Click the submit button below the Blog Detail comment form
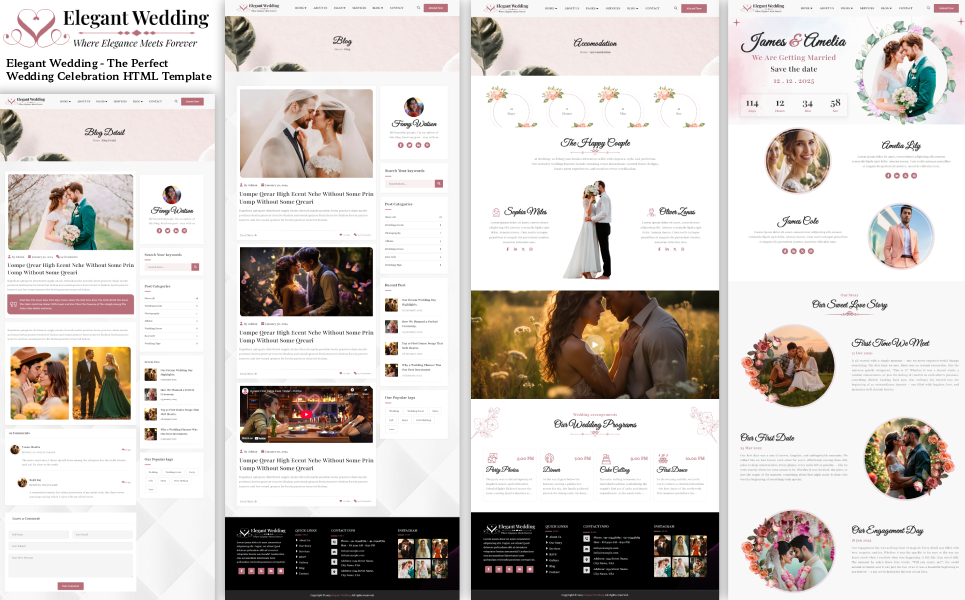The width and height of the screenshot is (965, 600). [70, 586]
